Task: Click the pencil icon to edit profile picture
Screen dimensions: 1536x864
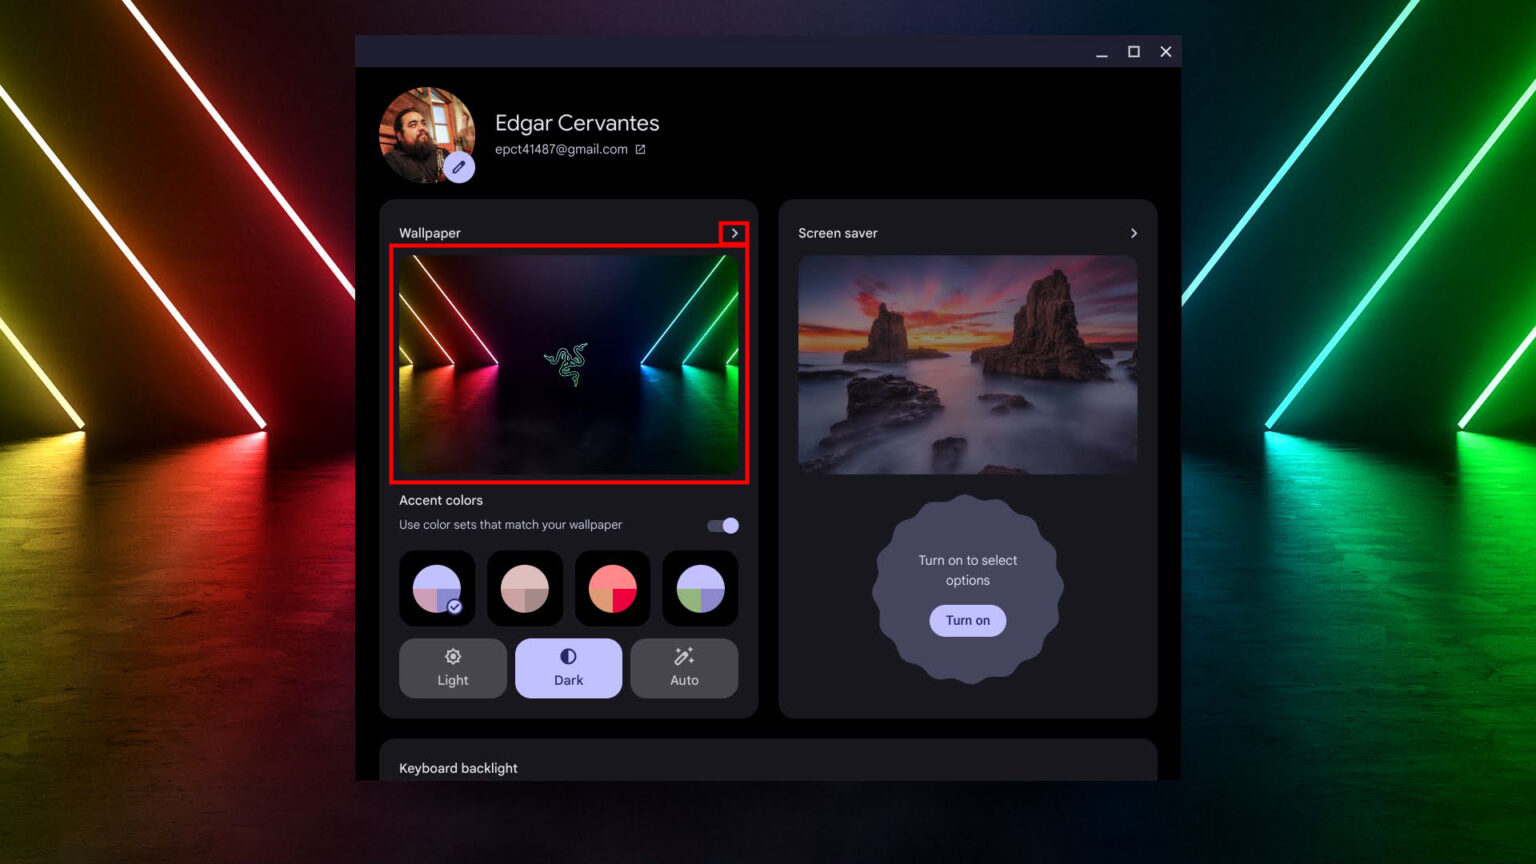Action: coord(461,167)
